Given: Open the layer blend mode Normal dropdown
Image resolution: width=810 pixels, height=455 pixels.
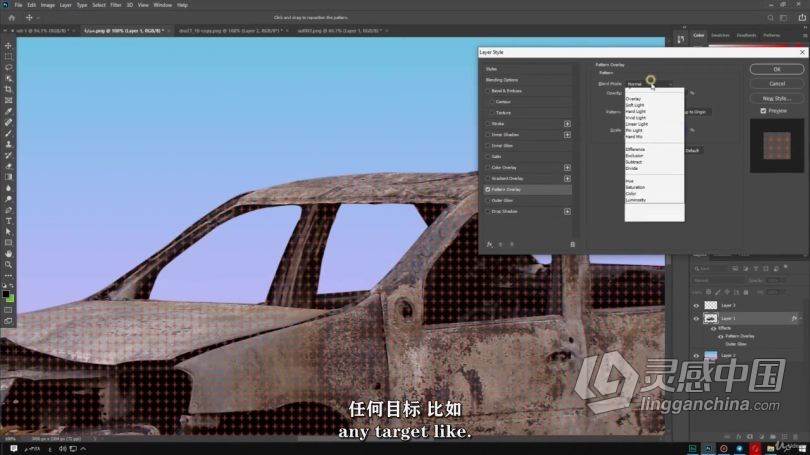Looking at the screenshot, I should (x=718, y=280).
